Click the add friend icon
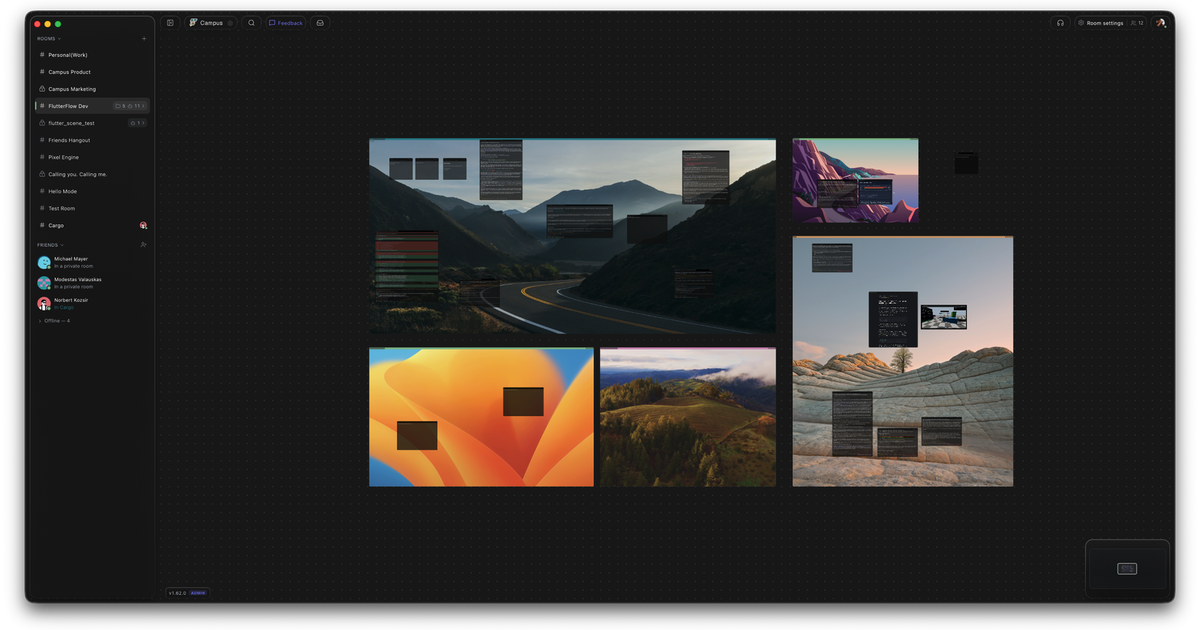The image size is (1200, 630). [x=144, y=245]
